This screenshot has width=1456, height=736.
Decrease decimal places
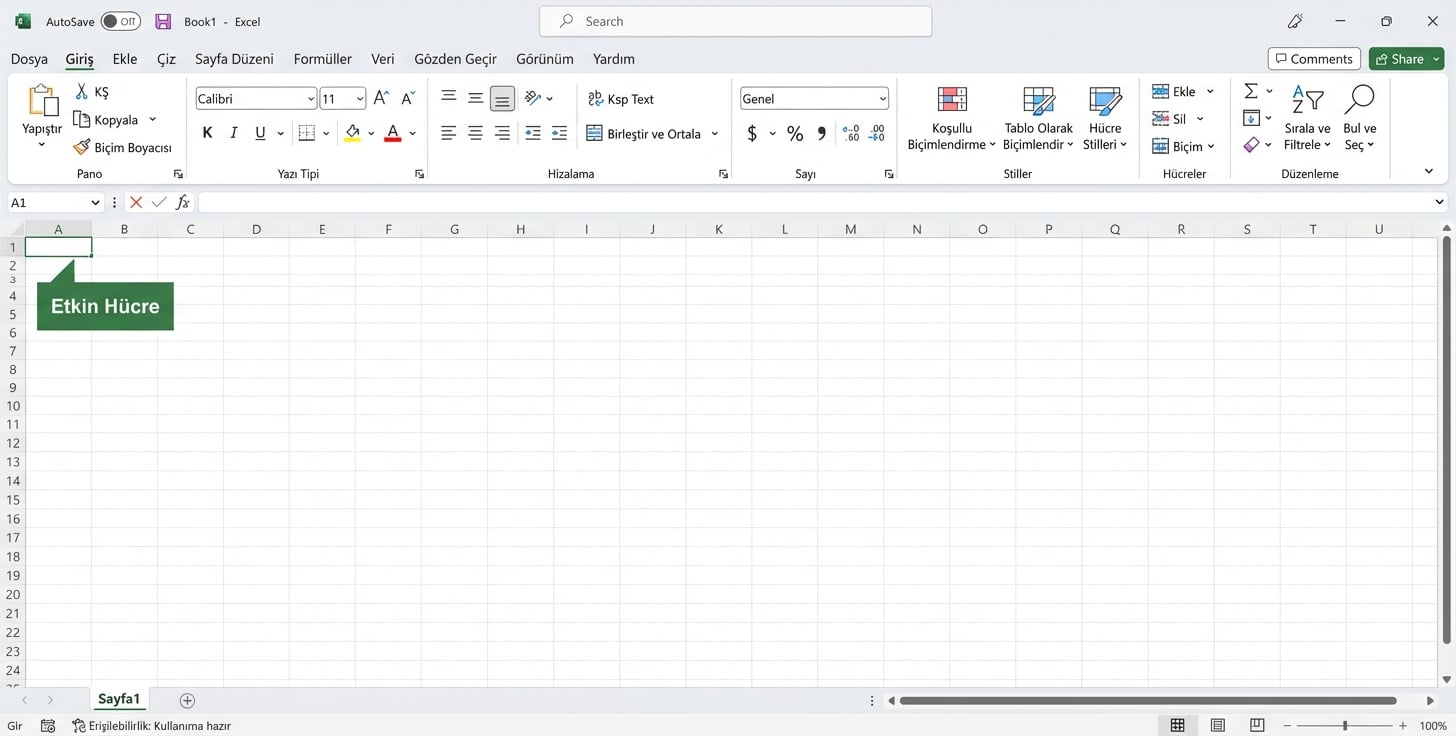point(877,133)
